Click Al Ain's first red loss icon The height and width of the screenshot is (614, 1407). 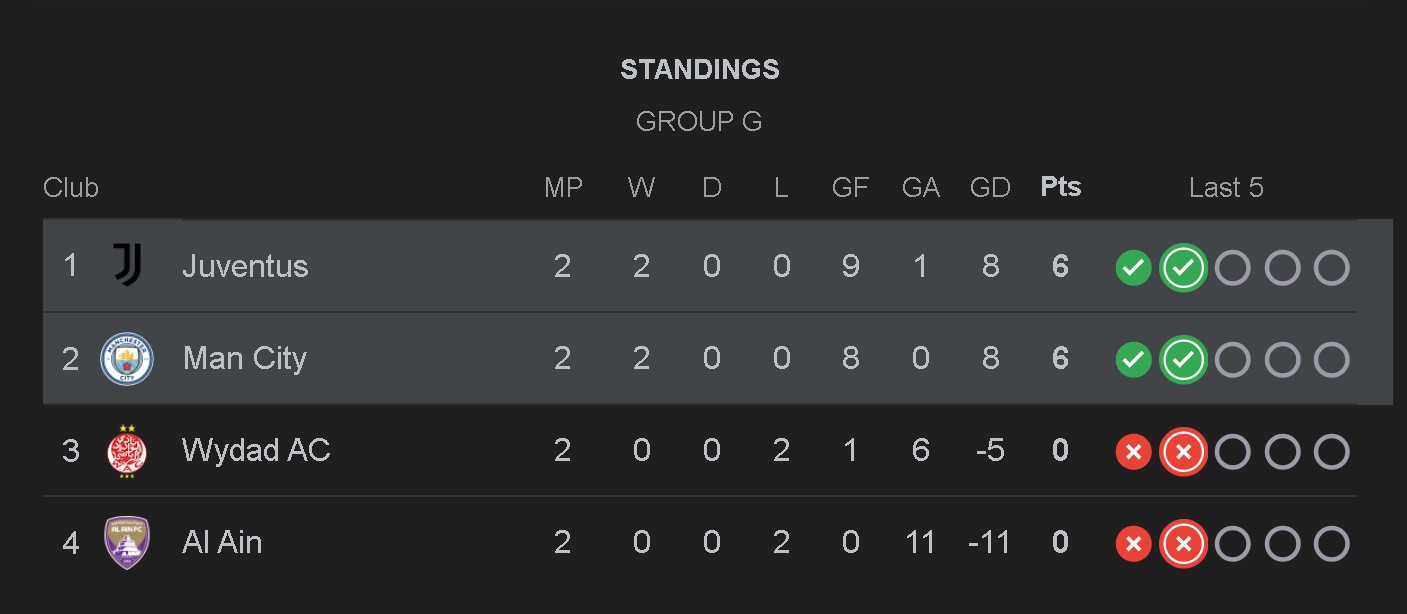(1133, 544)
